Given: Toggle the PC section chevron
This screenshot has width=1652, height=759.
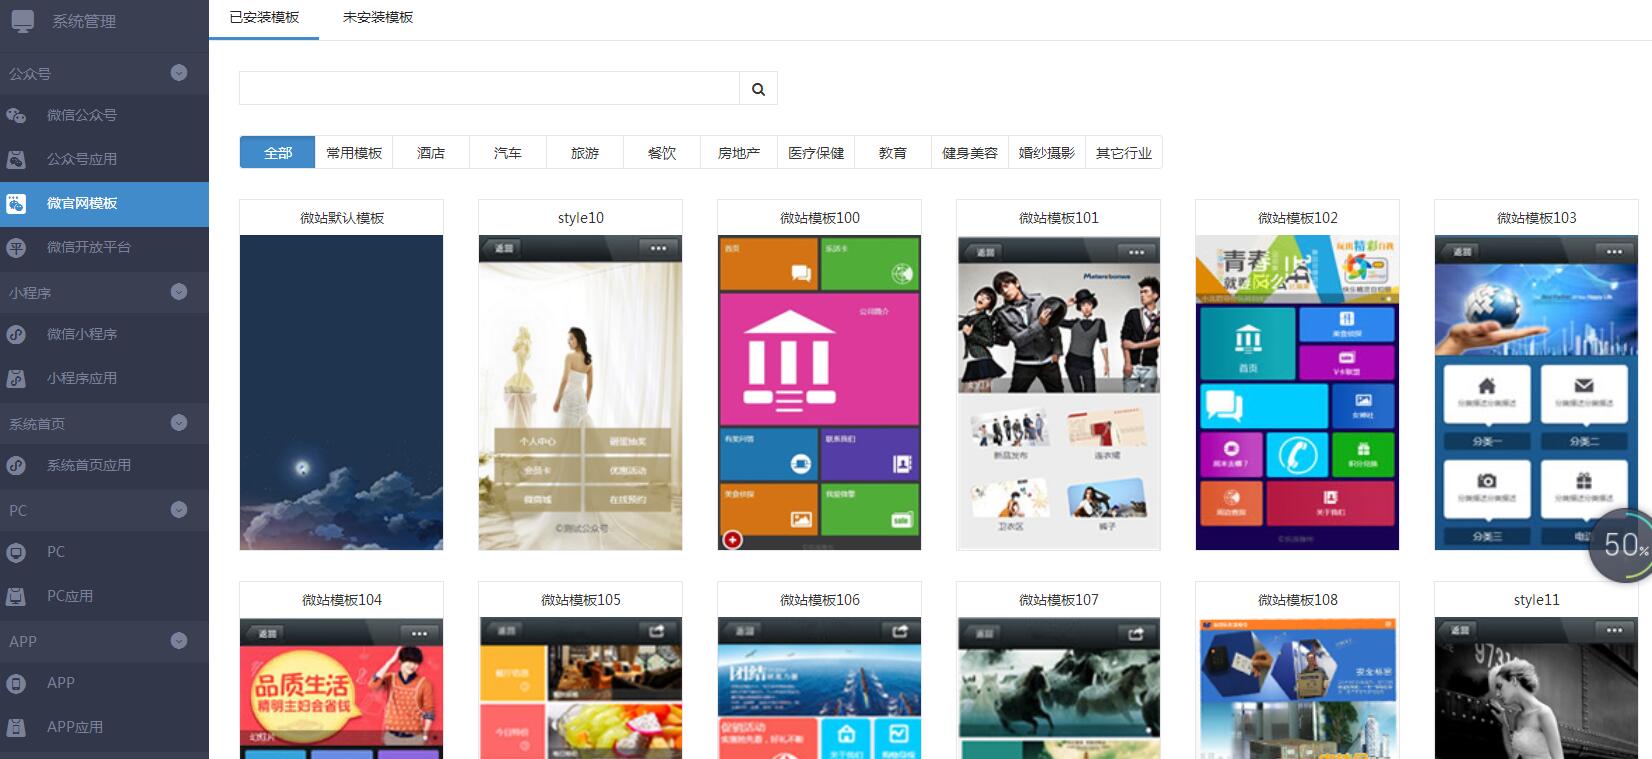Looking at the screenshot, I should (x=179, y=510).
